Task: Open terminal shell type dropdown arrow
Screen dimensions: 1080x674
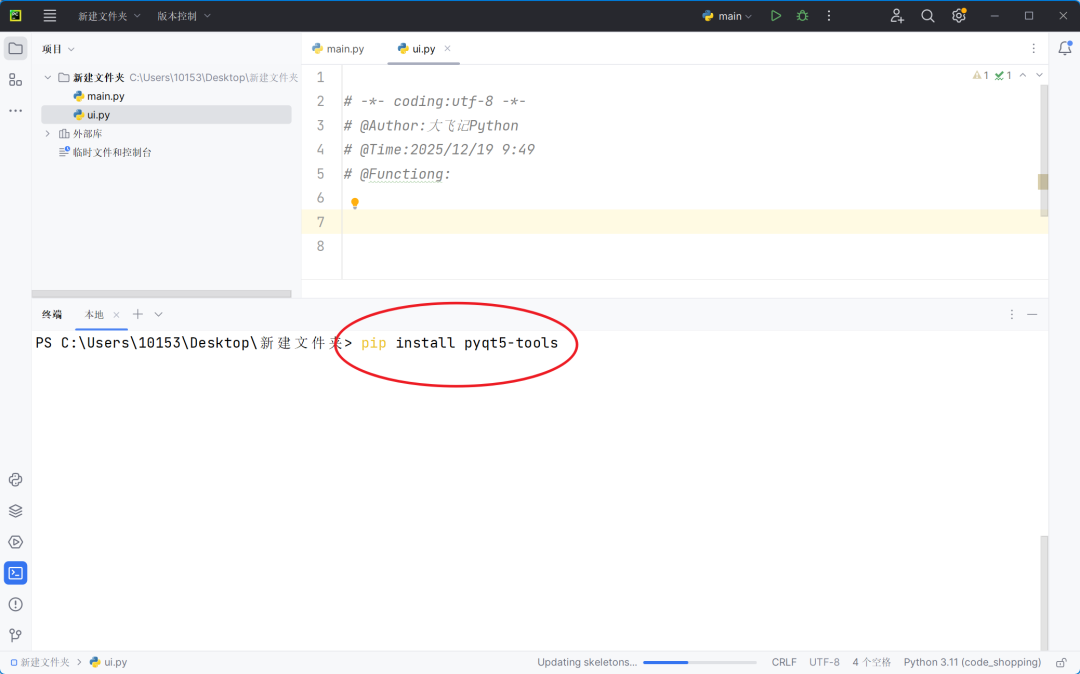Action: [x=158, y=314]
